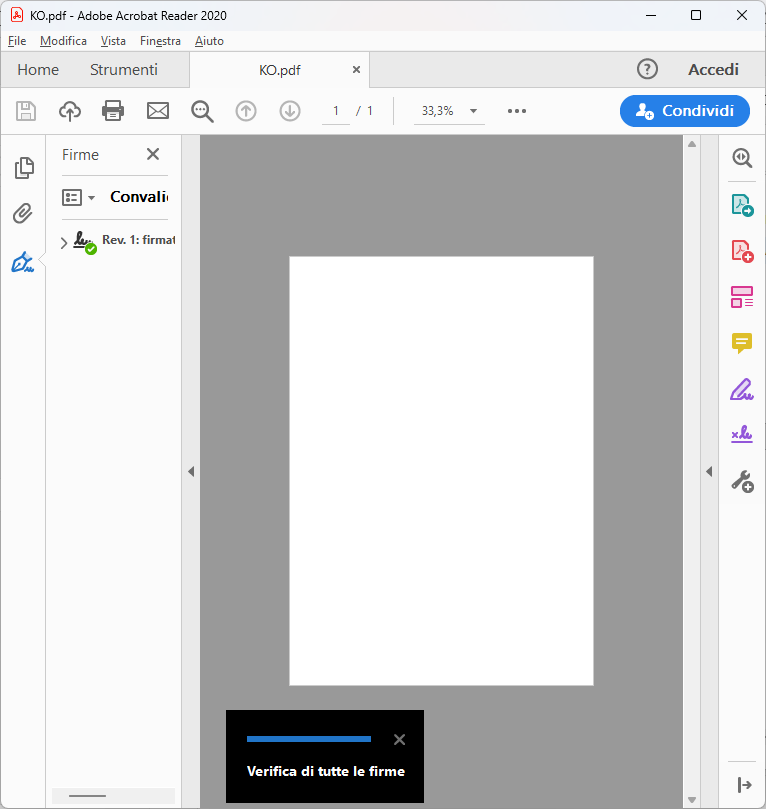Open the Modifica menu
The height and width of the screenshot is (809, 766).
coord(63,41)
